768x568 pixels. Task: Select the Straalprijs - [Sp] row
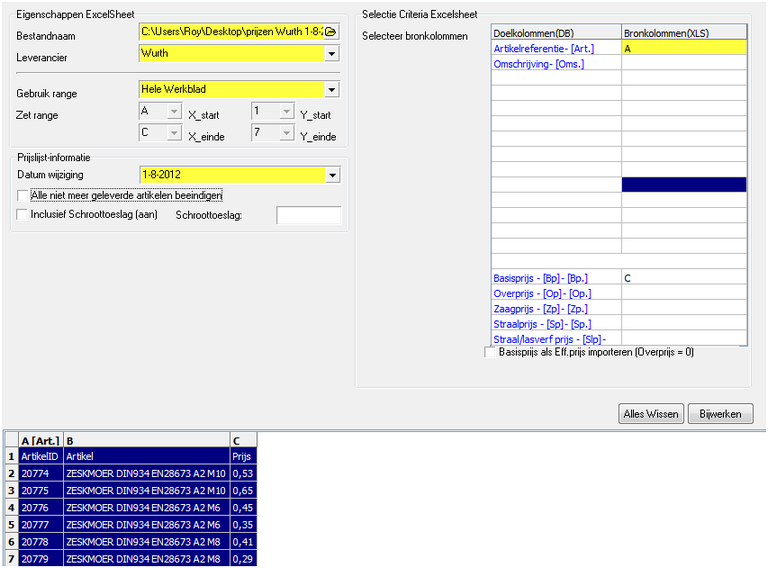pyautogui.click(x=619, y=324)
